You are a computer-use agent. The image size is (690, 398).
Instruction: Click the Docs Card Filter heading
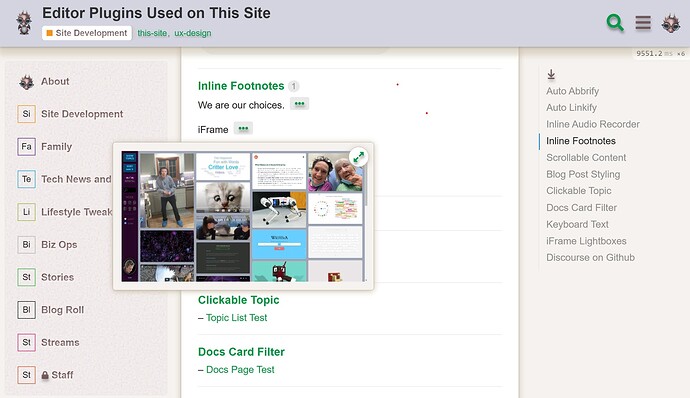(x=241, y=352)
